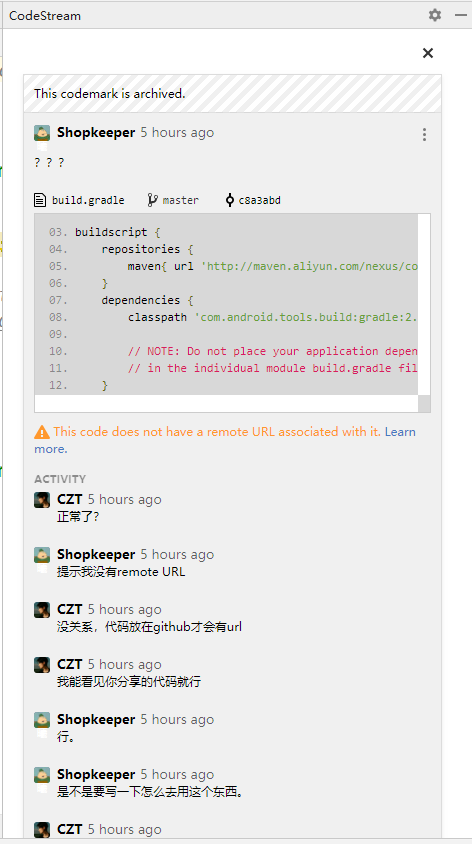
Task: Click the c8a3abd commit hash
Action: click(260, 200)
